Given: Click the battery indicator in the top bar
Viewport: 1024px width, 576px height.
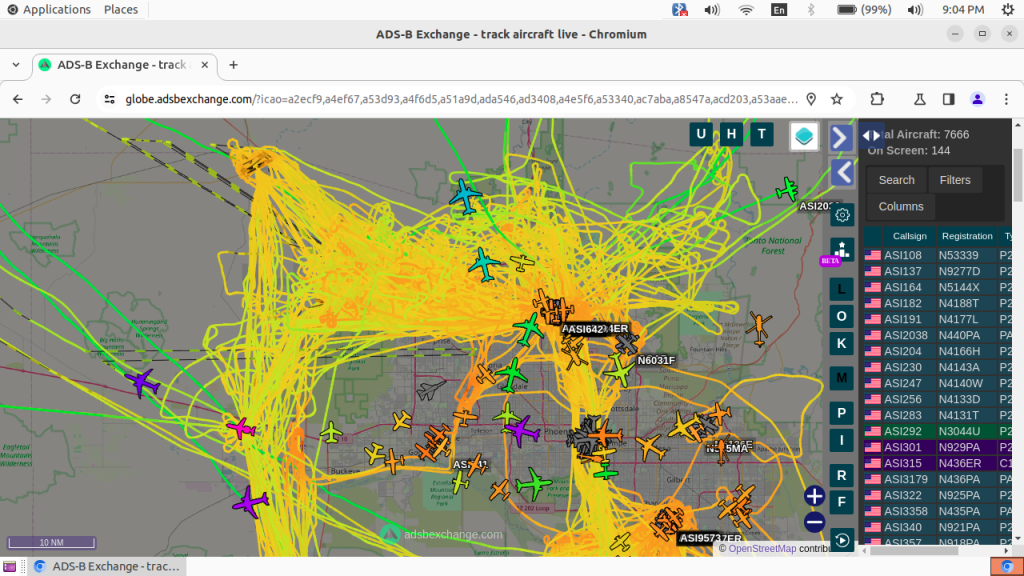Looking at the screenshot, I should 864,10.
